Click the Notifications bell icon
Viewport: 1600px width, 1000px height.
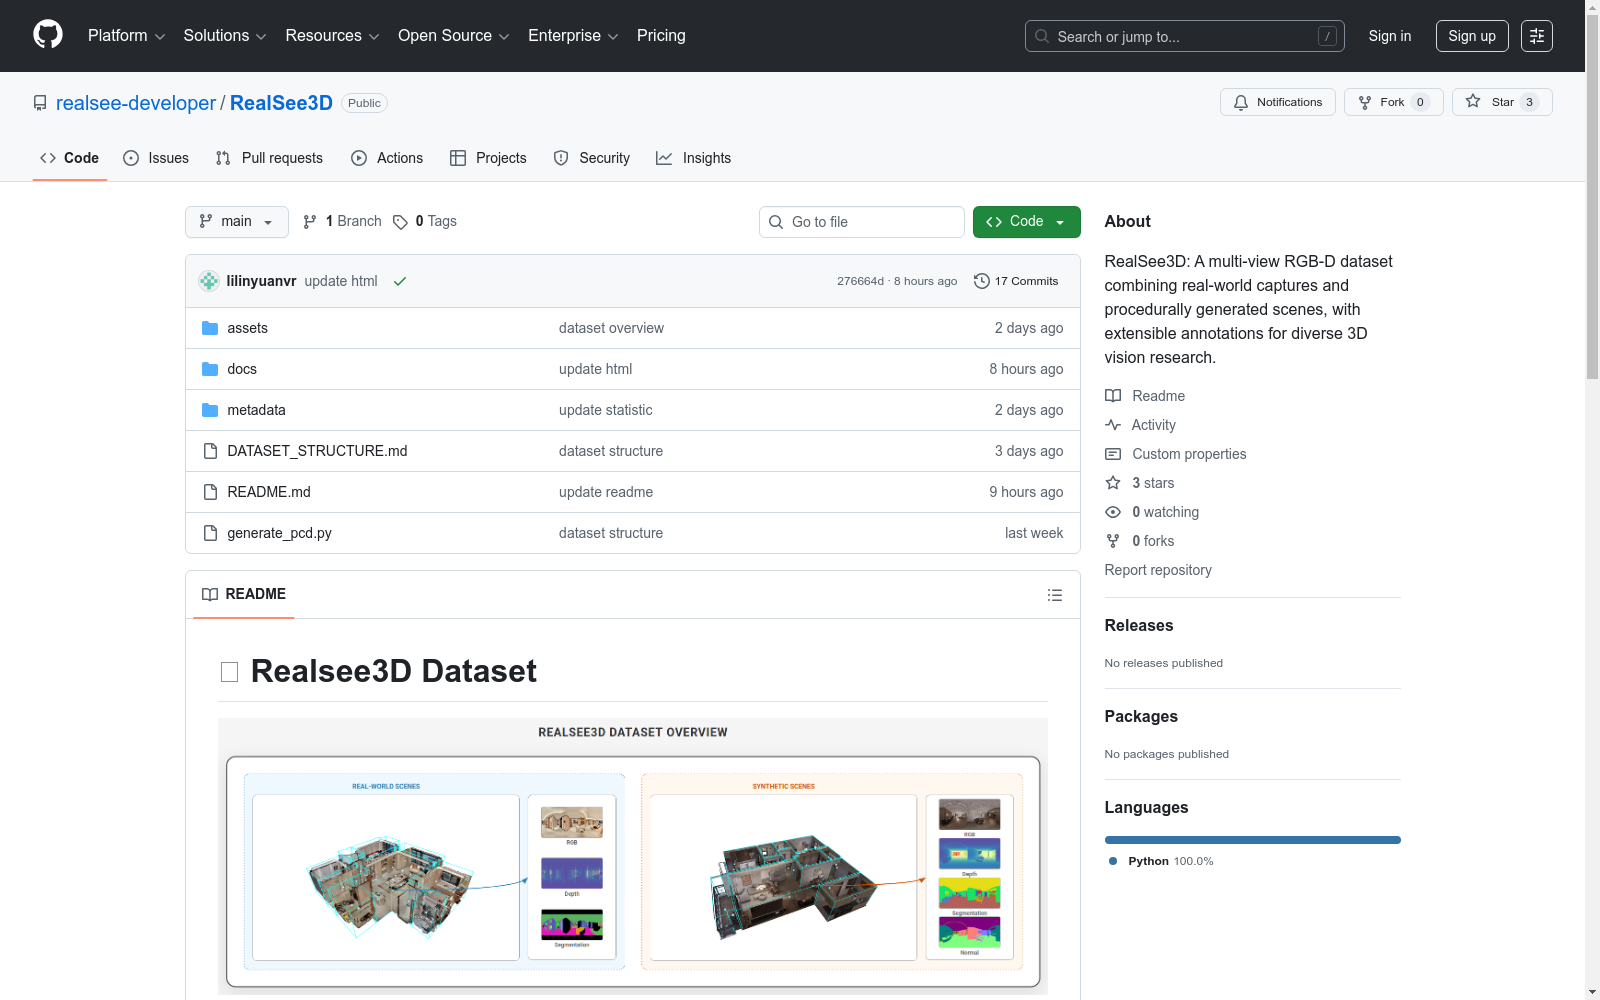(1241, 102)
